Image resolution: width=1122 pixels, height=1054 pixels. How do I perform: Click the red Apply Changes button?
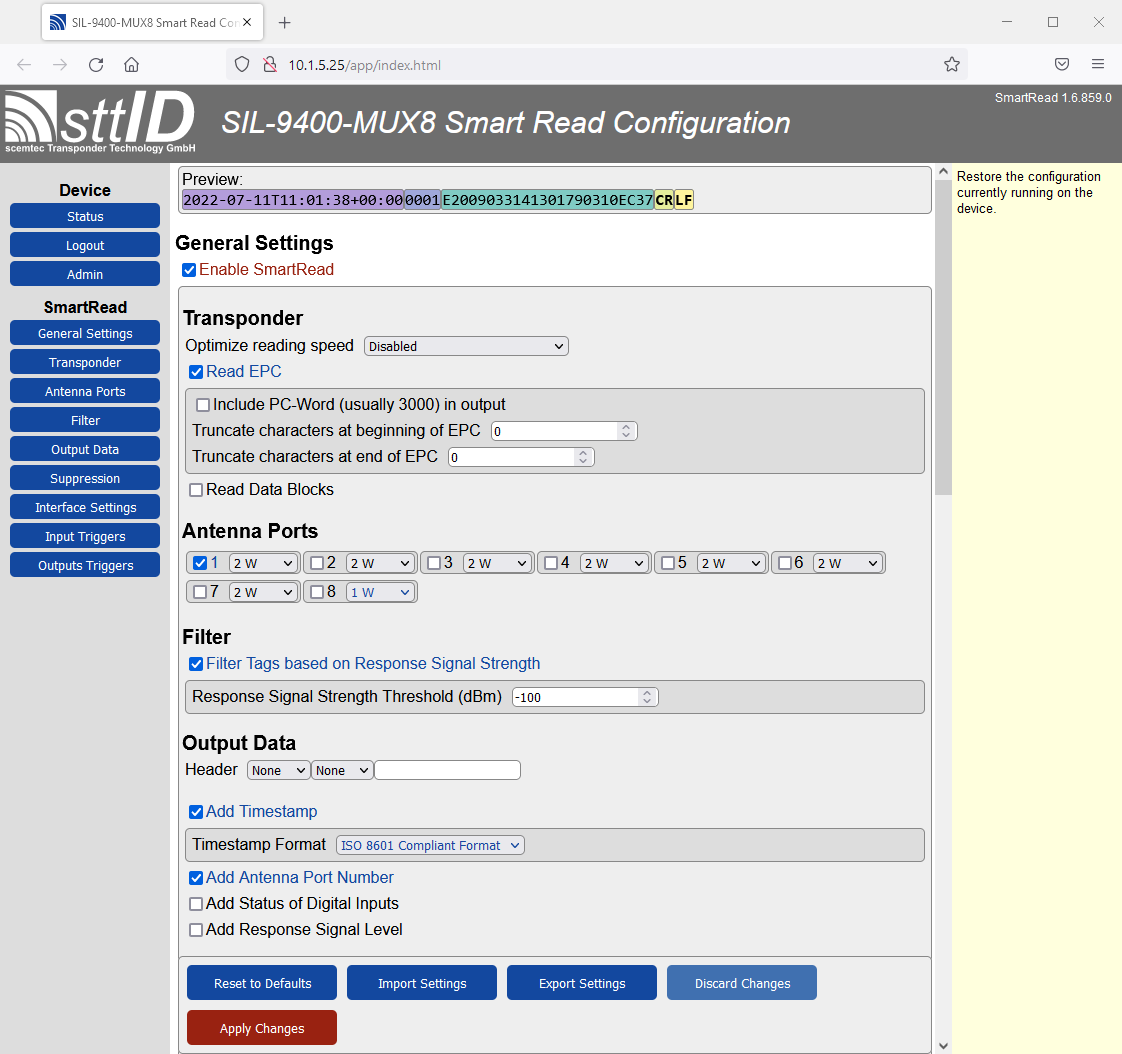pyautogui.click(x=262, y=1028)
